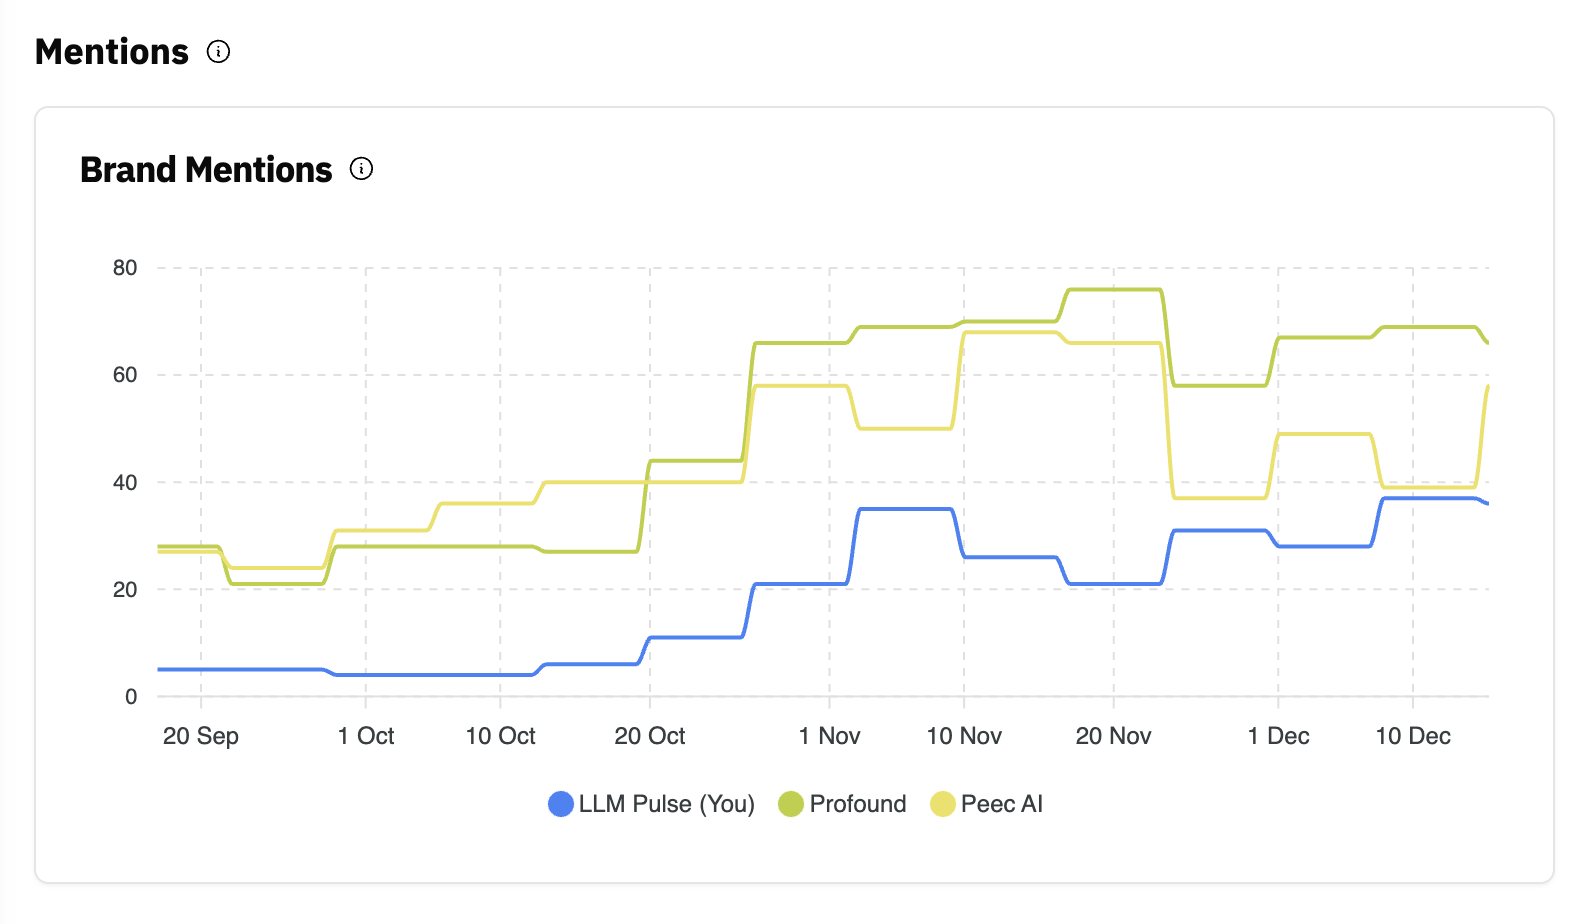Image resolution: width=1582 pixels, height=924 pixels.
Task: Select the 20 Oct axis date label
Action: pyautogui.click(x=649, y=736)
